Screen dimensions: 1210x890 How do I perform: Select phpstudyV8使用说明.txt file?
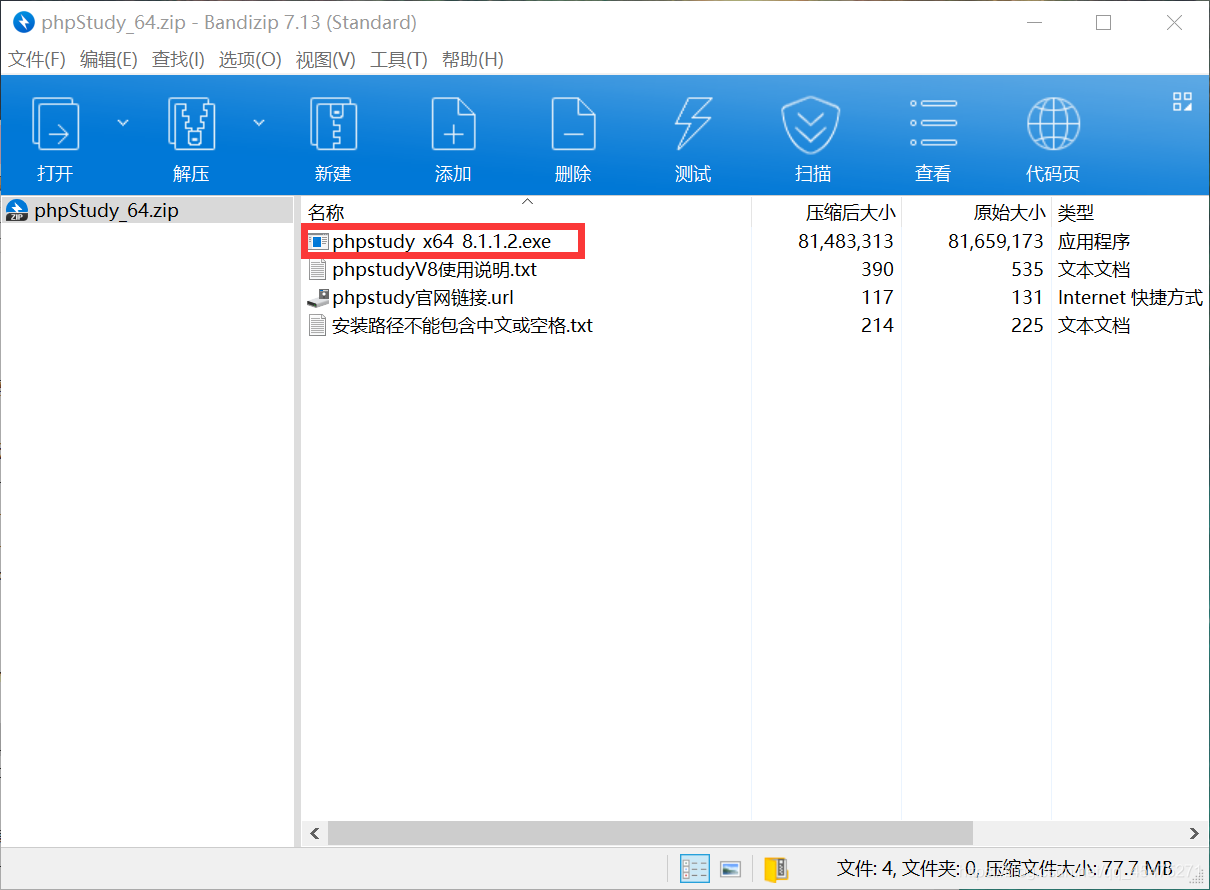(434, 269)
